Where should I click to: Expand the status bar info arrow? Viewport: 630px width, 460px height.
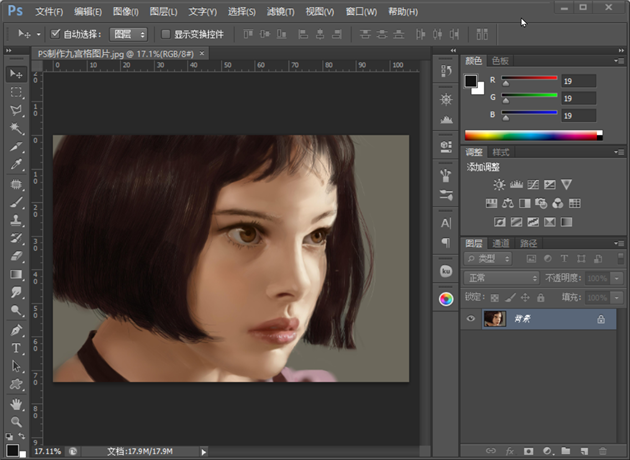204,452
